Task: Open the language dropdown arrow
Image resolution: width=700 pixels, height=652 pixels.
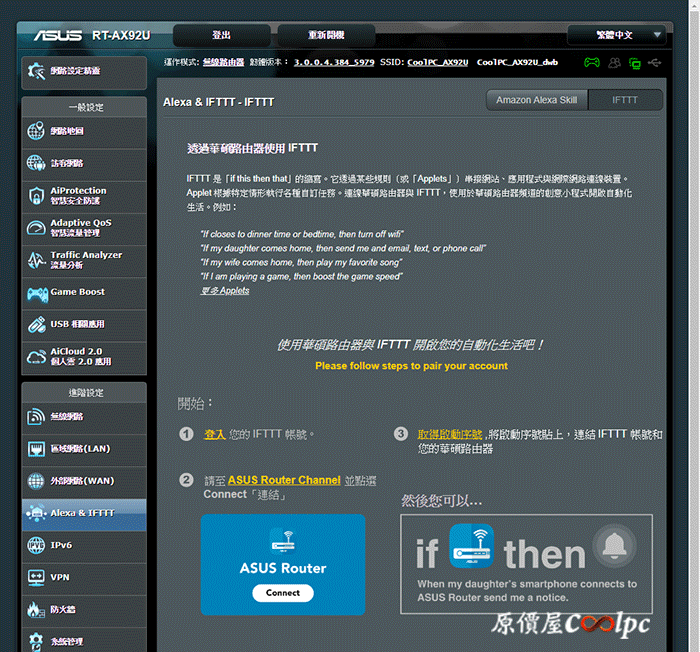Action: [x=657, y=35]
